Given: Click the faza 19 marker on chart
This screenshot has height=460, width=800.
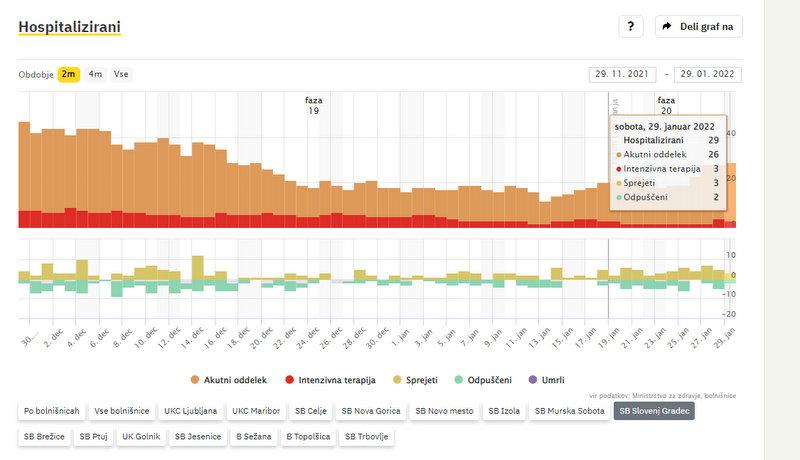Looking at the screenshot, I should 314,105.
